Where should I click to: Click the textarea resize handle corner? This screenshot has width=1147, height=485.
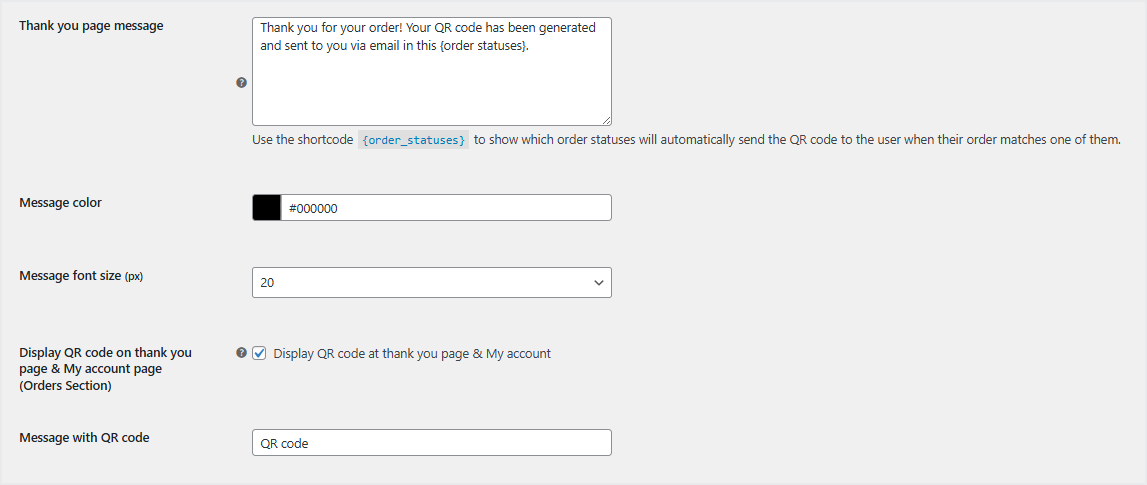(606, 119)
